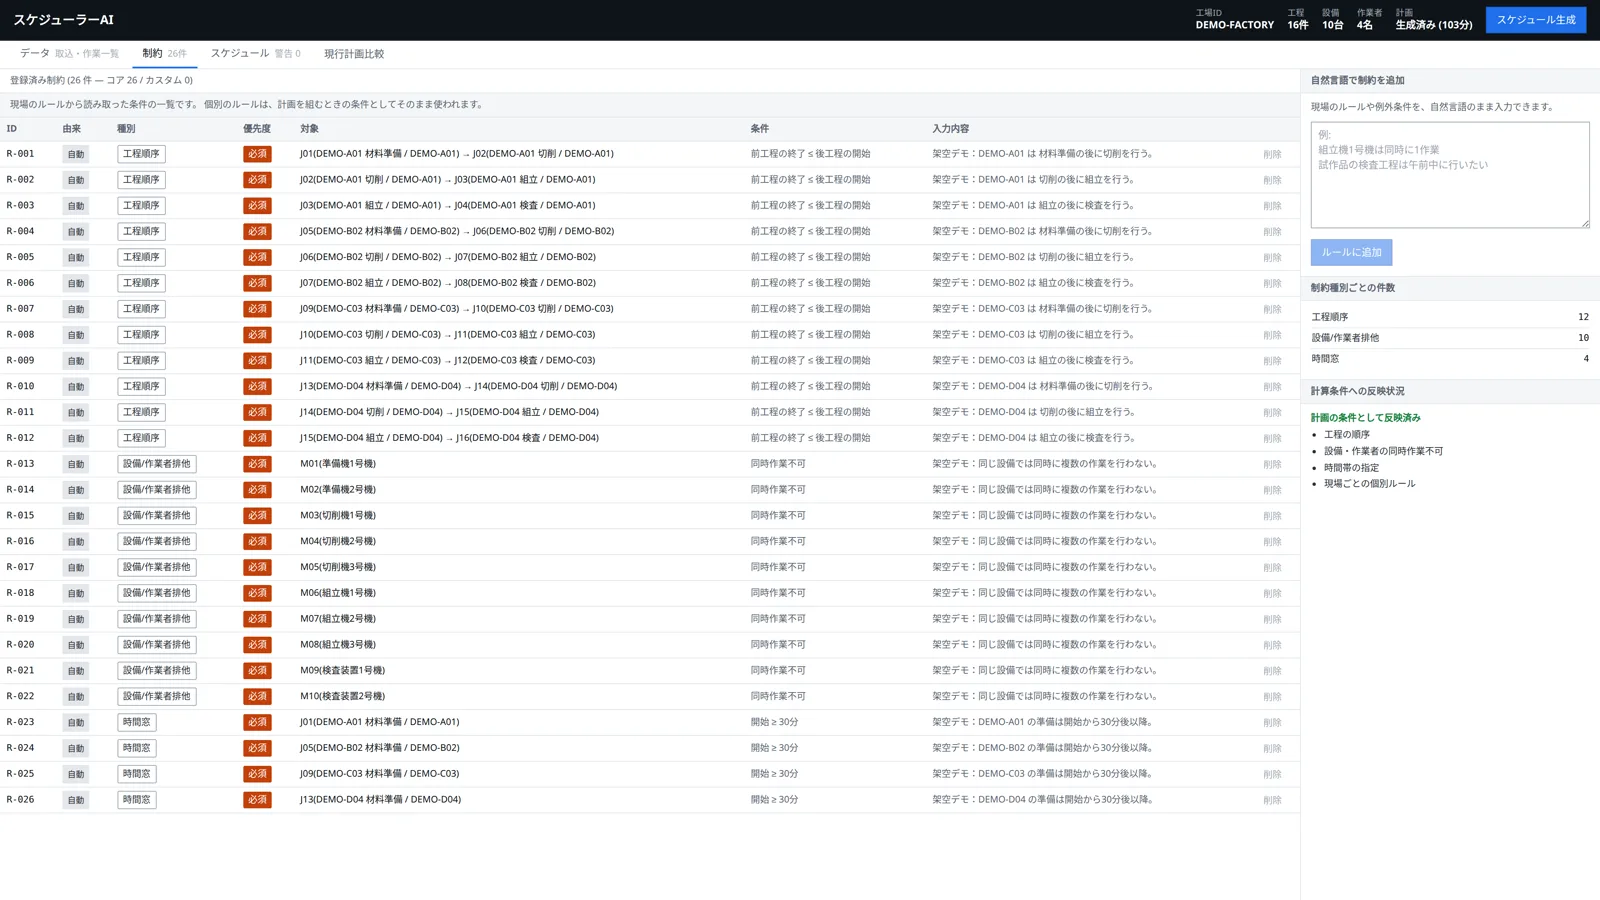Click the 設備/作業者排他 count row in sidebar
The width and height of the screenshot is (1600, 900).
click(x=1450, y=338)
